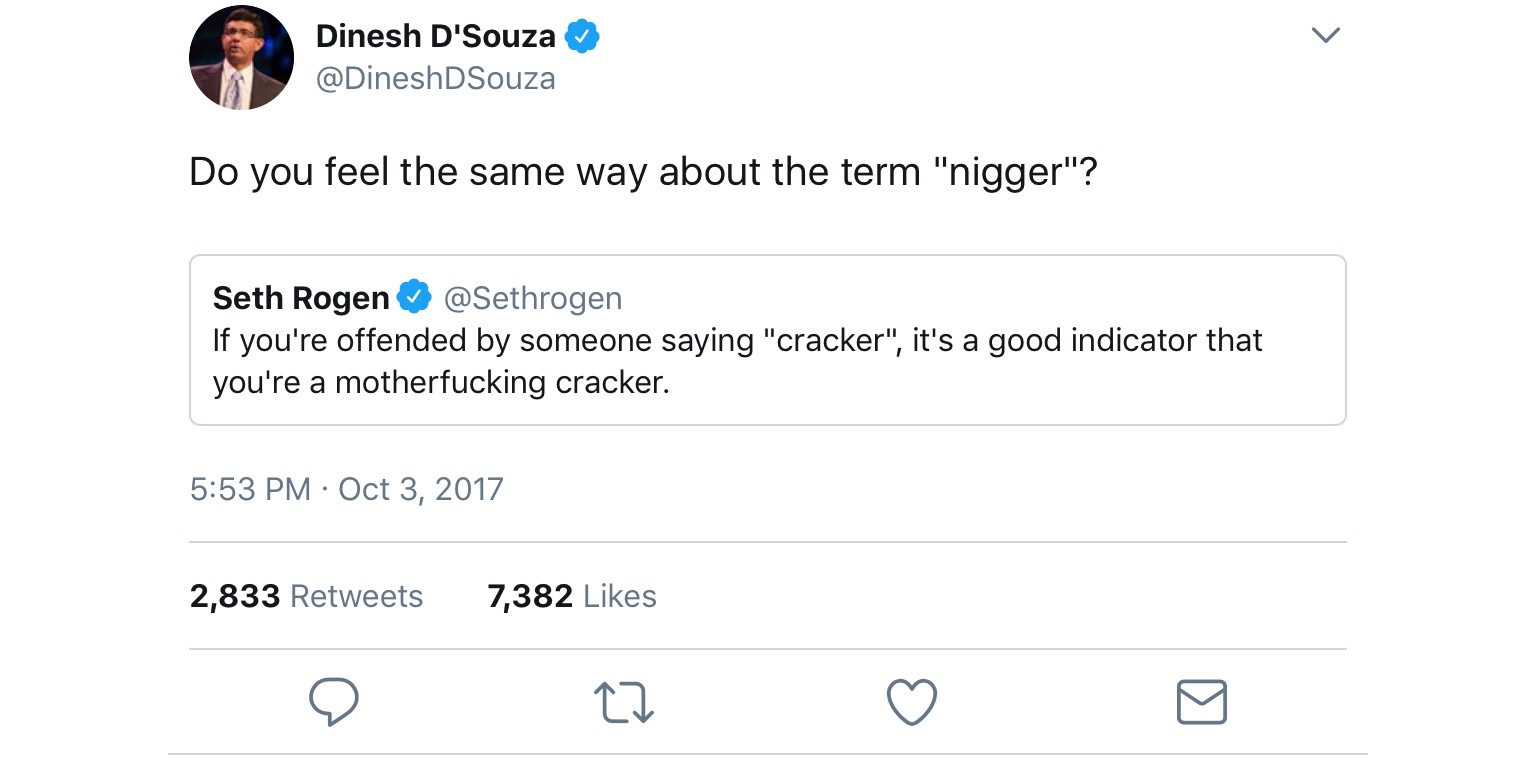Click Dinesh D'Souza's blue verified badge
Viewport: 1536px width, 766px height.
582,37
